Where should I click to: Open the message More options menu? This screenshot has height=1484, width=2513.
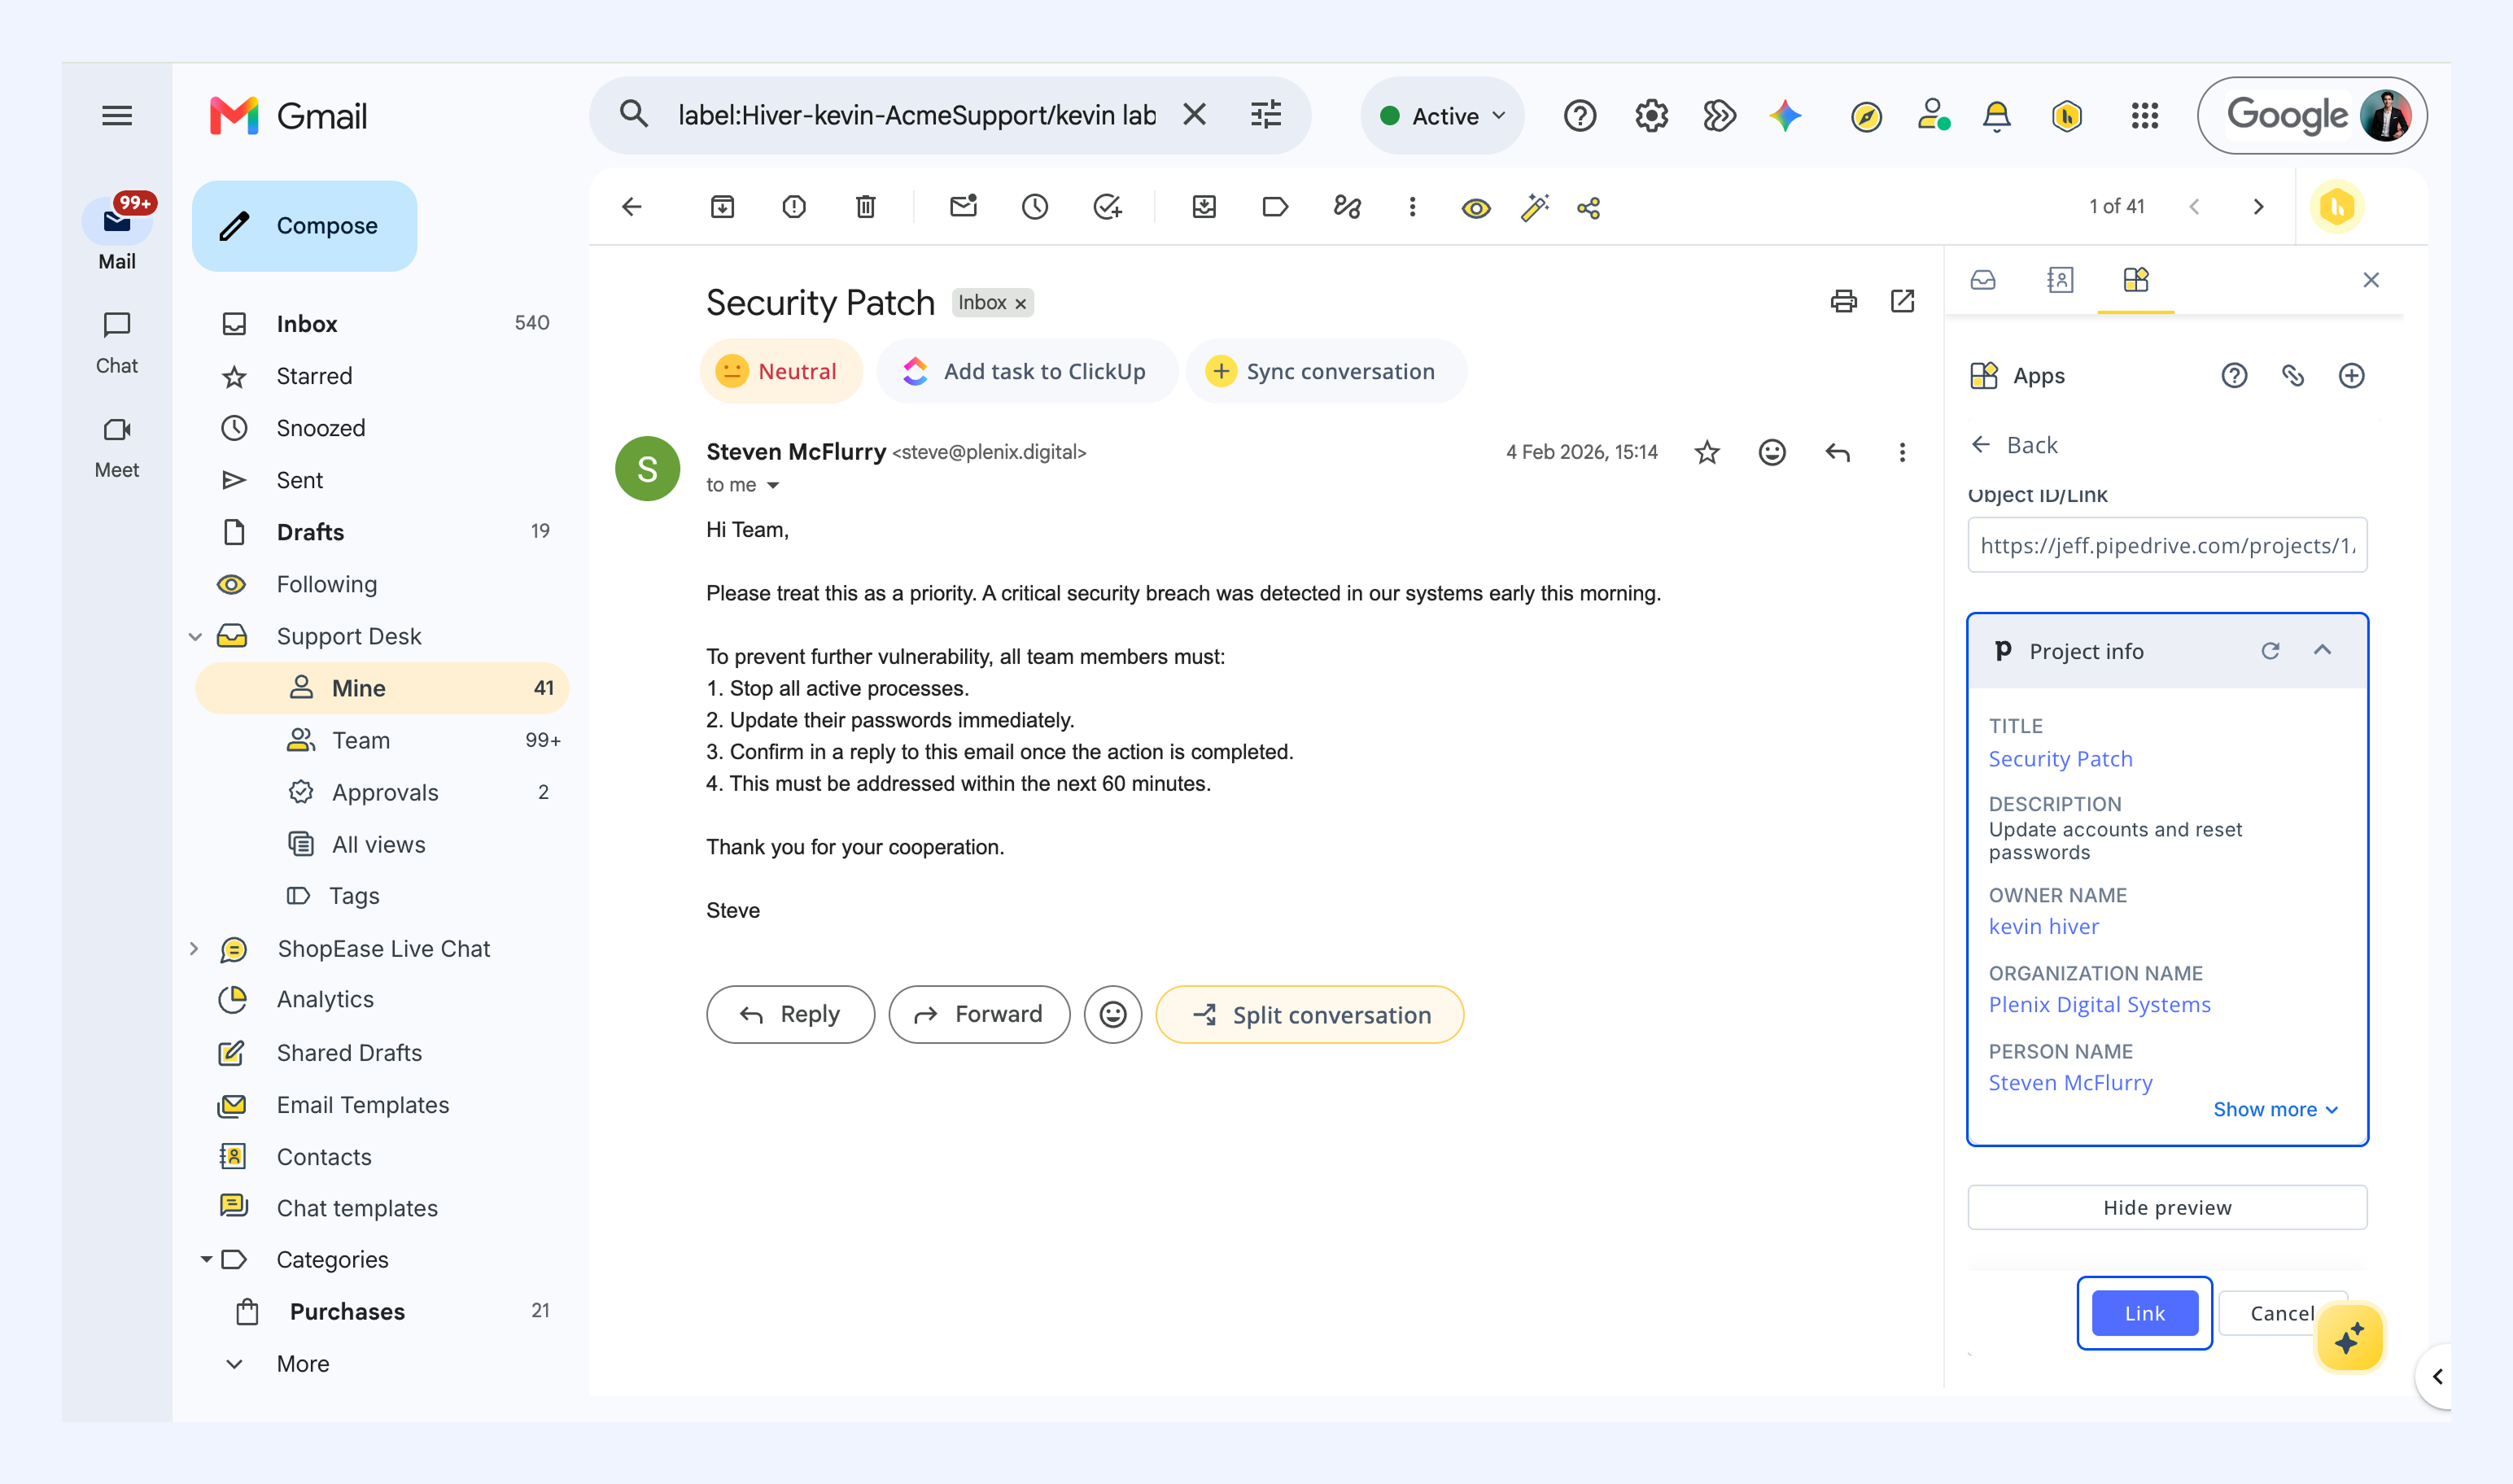point(1902,453)
